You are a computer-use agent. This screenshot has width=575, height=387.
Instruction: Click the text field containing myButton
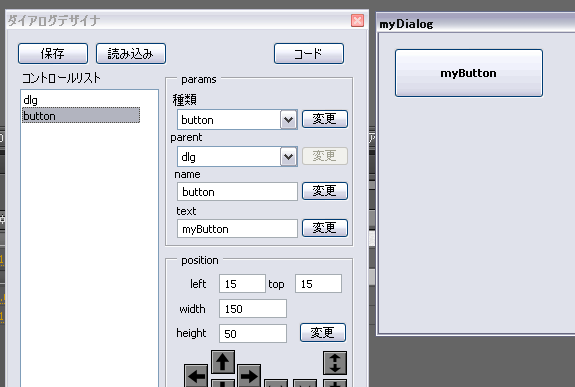click(x=237, y=229)
